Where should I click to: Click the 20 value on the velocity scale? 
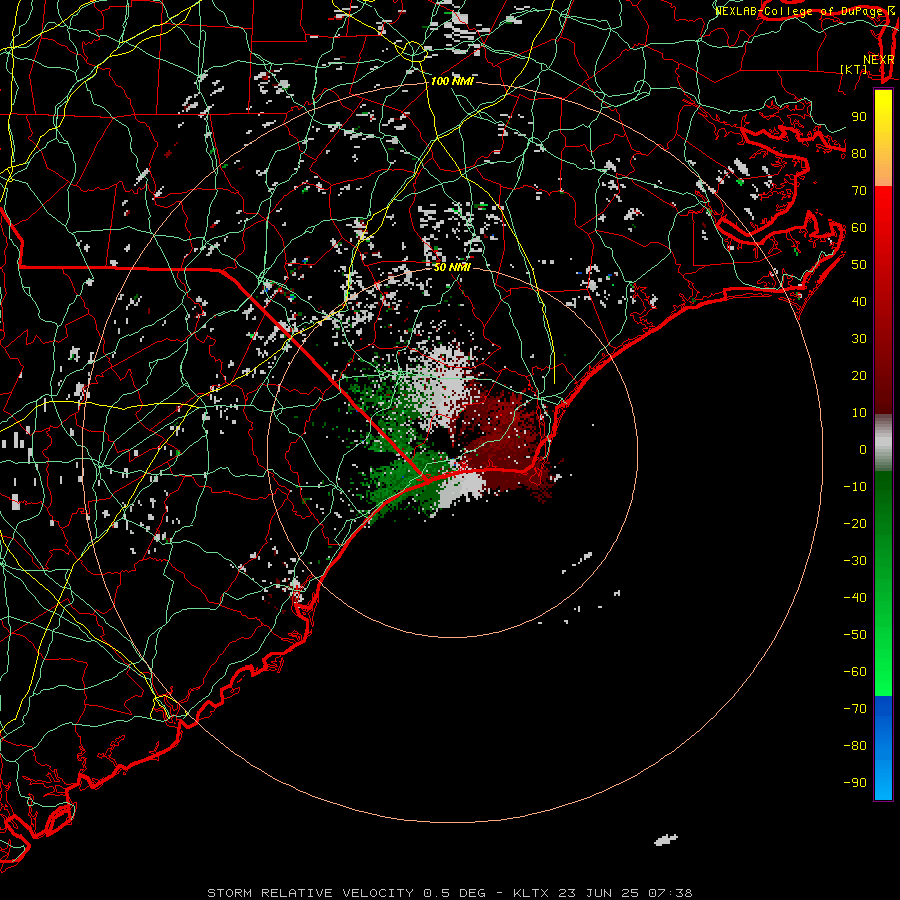[x=859, y=376]
